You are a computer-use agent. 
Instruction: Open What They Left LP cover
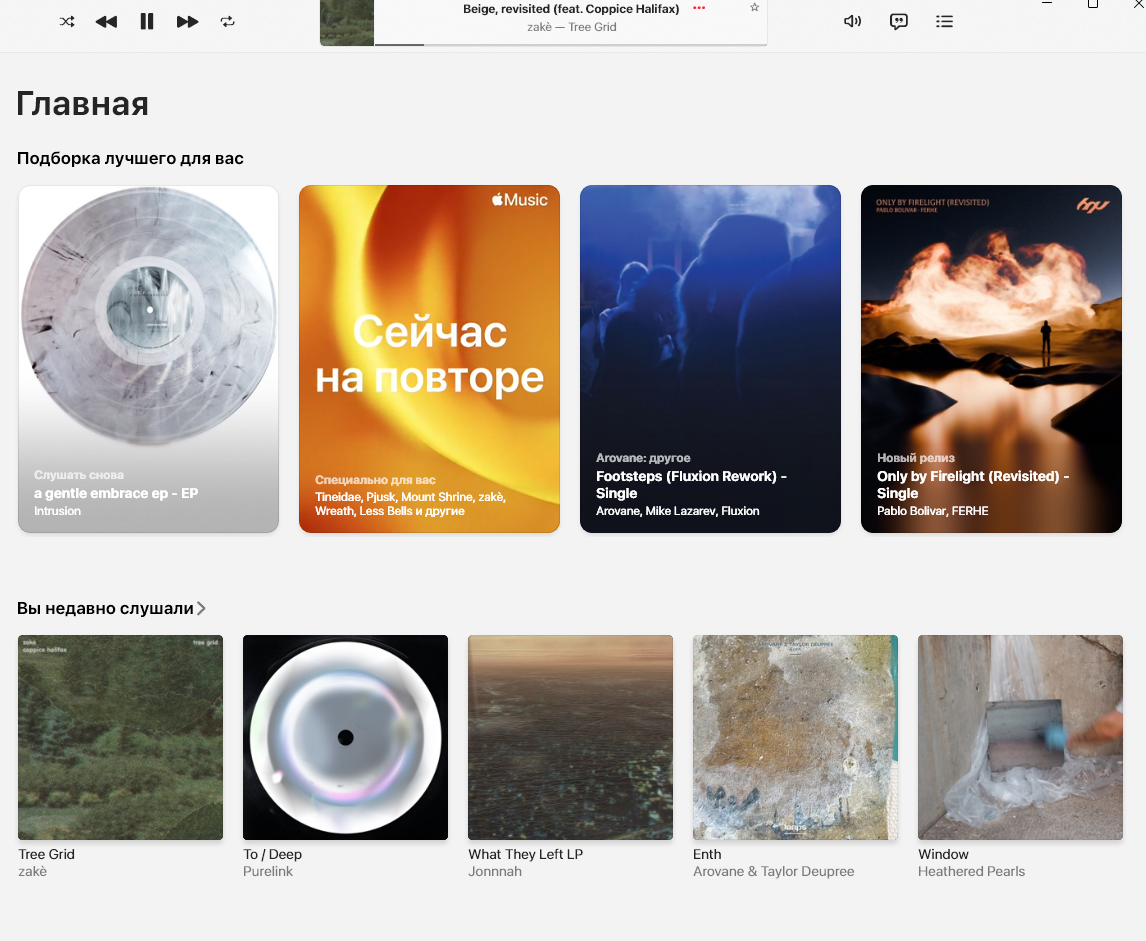570,737
